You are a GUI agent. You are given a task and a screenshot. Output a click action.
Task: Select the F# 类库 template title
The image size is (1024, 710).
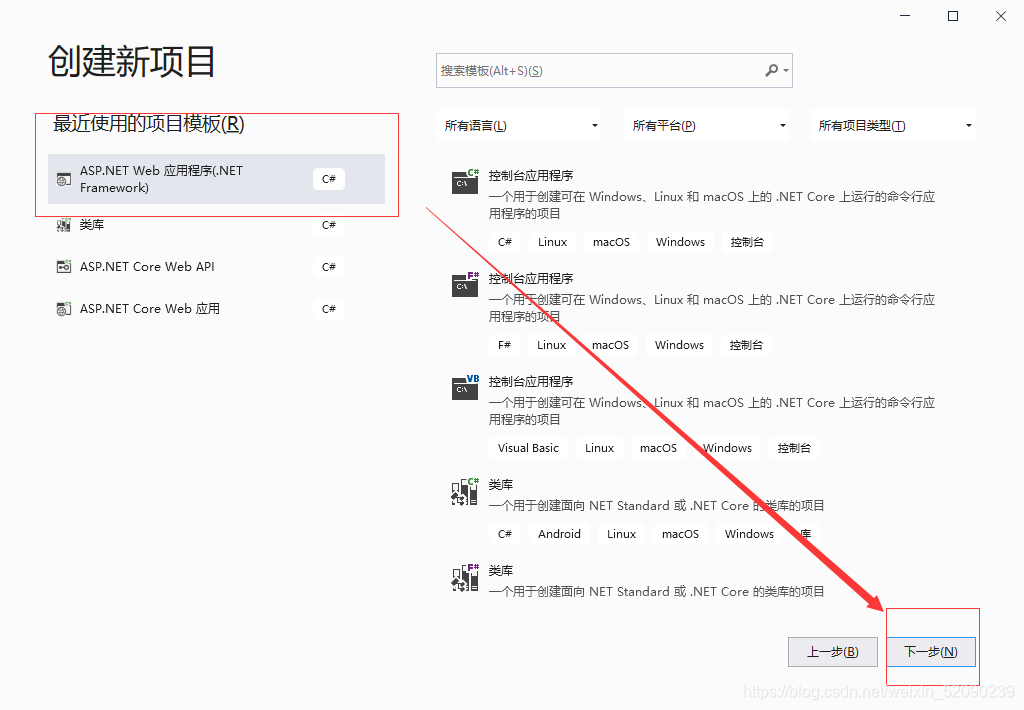coord(500,571)
